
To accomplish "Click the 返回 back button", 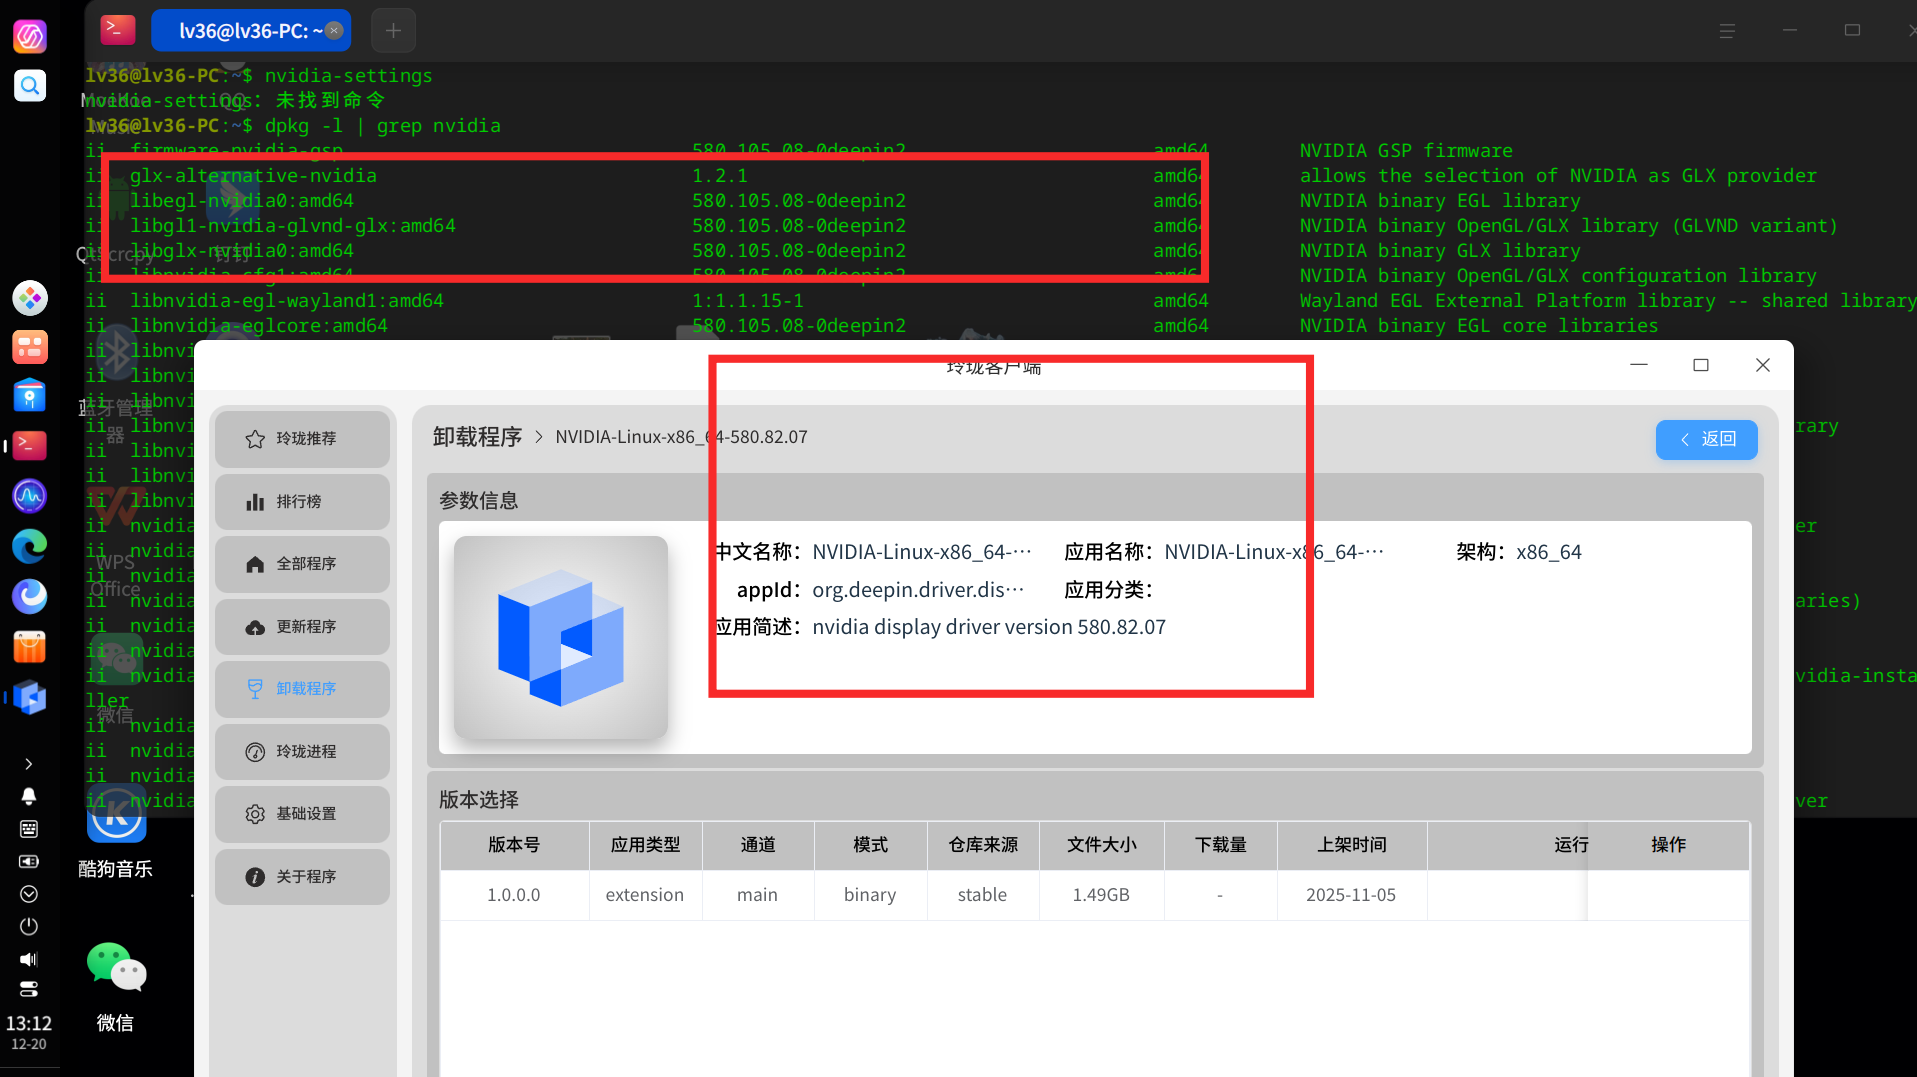I will (x=1706, y=439).
